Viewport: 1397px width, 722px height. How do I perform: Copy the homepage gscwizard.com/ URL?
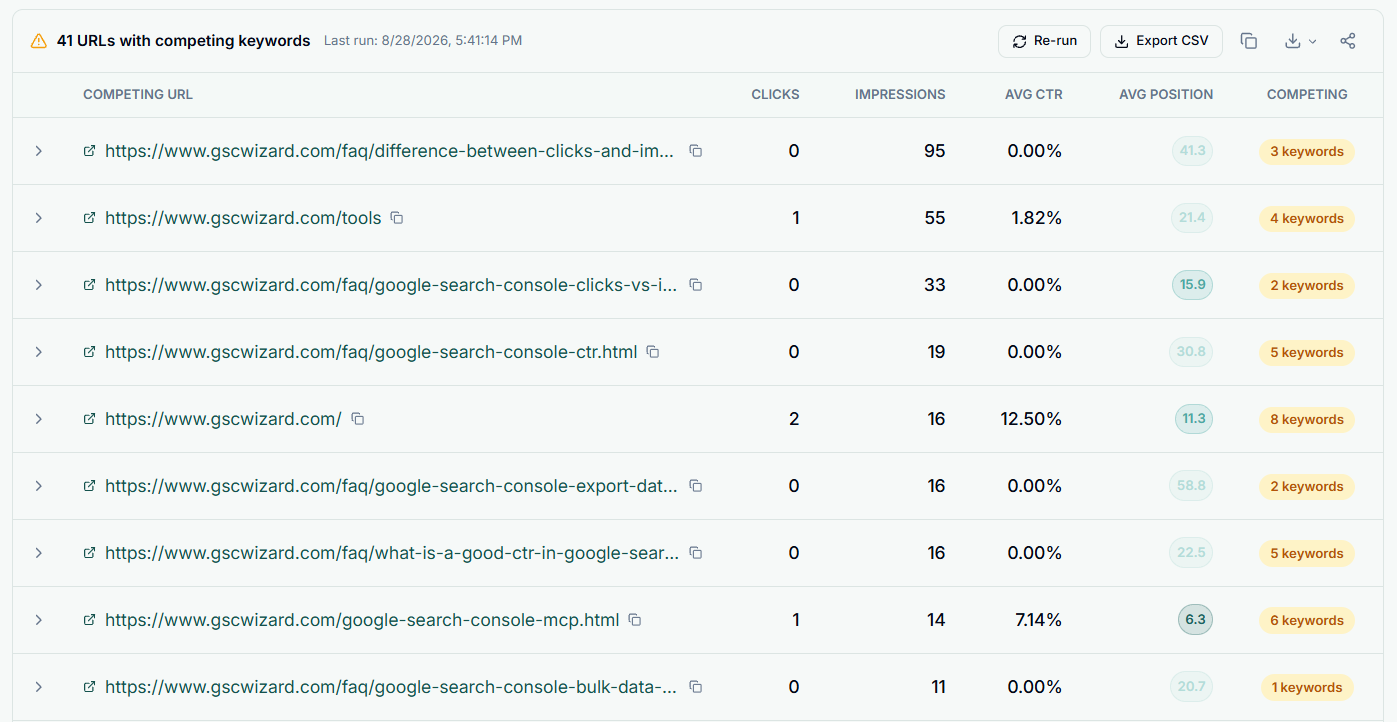coord(357,419)
